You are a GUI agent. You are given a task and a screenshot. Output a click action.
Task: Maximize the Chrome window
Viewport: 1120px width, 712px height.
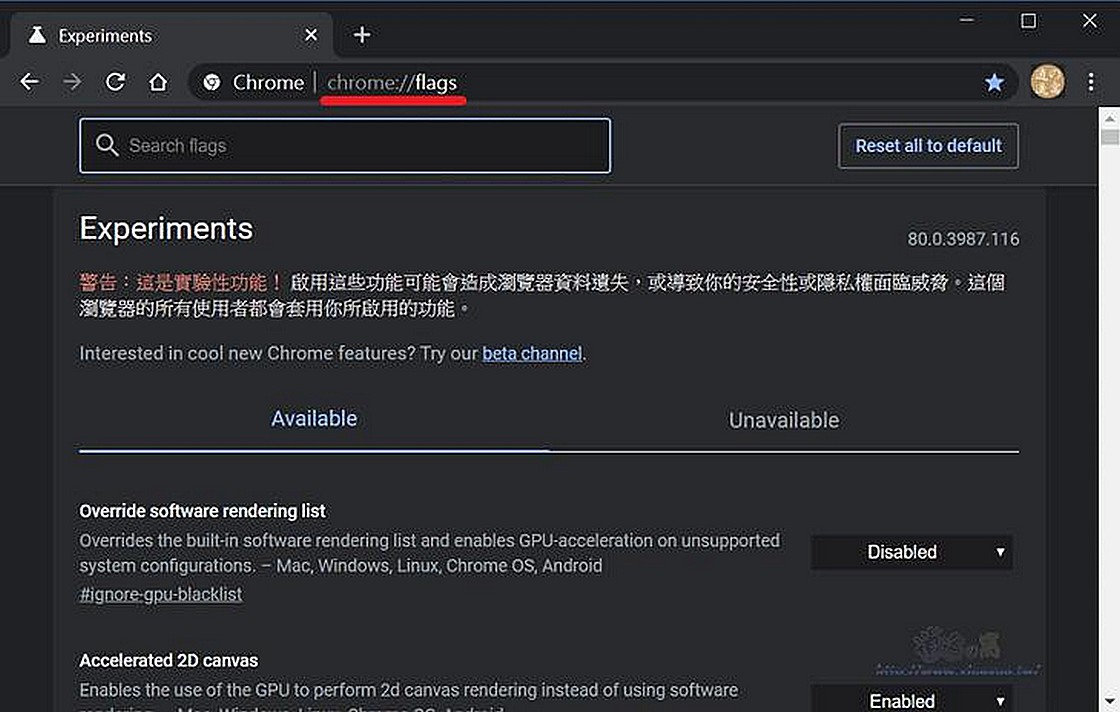click(1028, 21)
